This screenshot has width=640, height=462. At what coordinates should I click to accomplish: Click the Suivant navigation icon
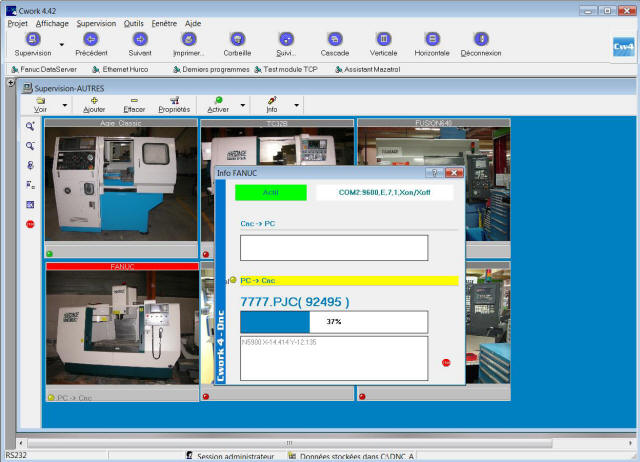tap(139, 39)
